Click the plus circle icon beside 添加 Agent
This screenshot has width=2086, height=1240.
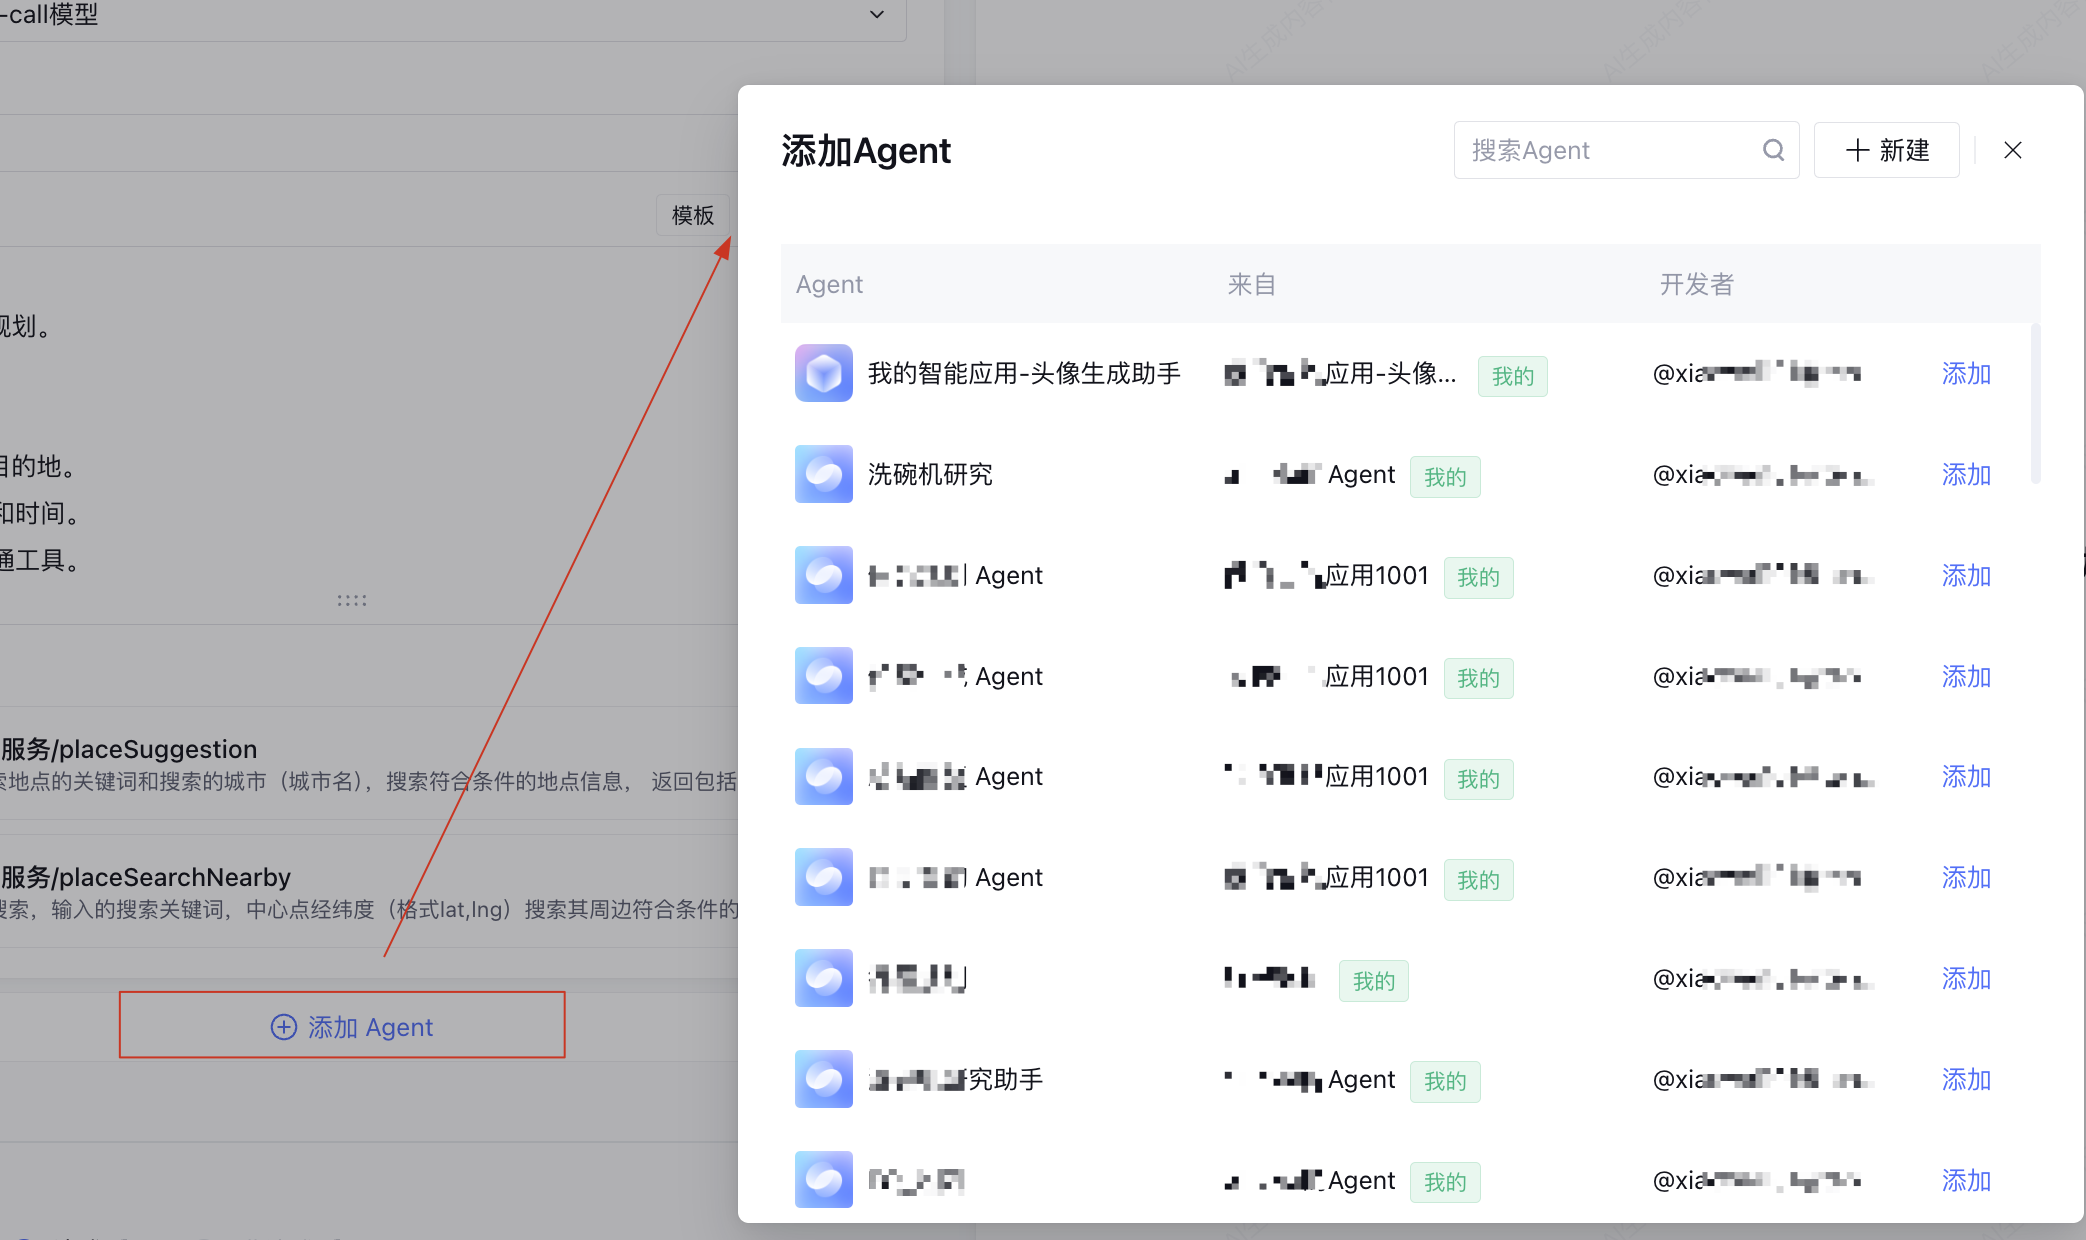tap(284, 1027)
